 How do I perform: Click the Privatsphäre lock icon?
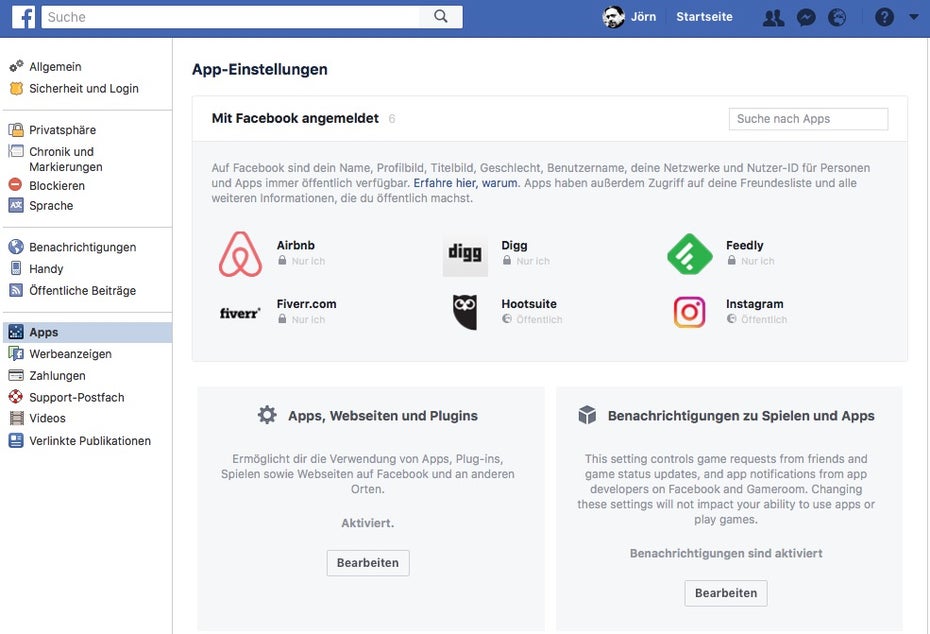(16, 129)
